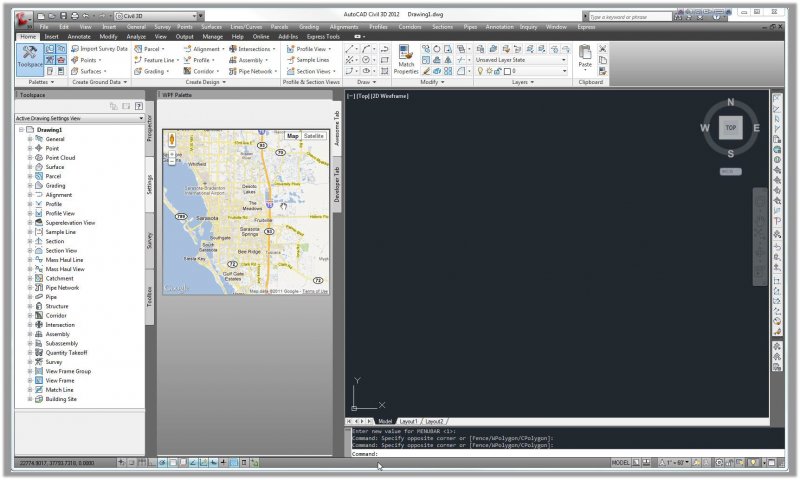Expand the Create Ground Data panel
Viewport: 800px width, 480px height.
pyautogui.click(x=99, y=82)
